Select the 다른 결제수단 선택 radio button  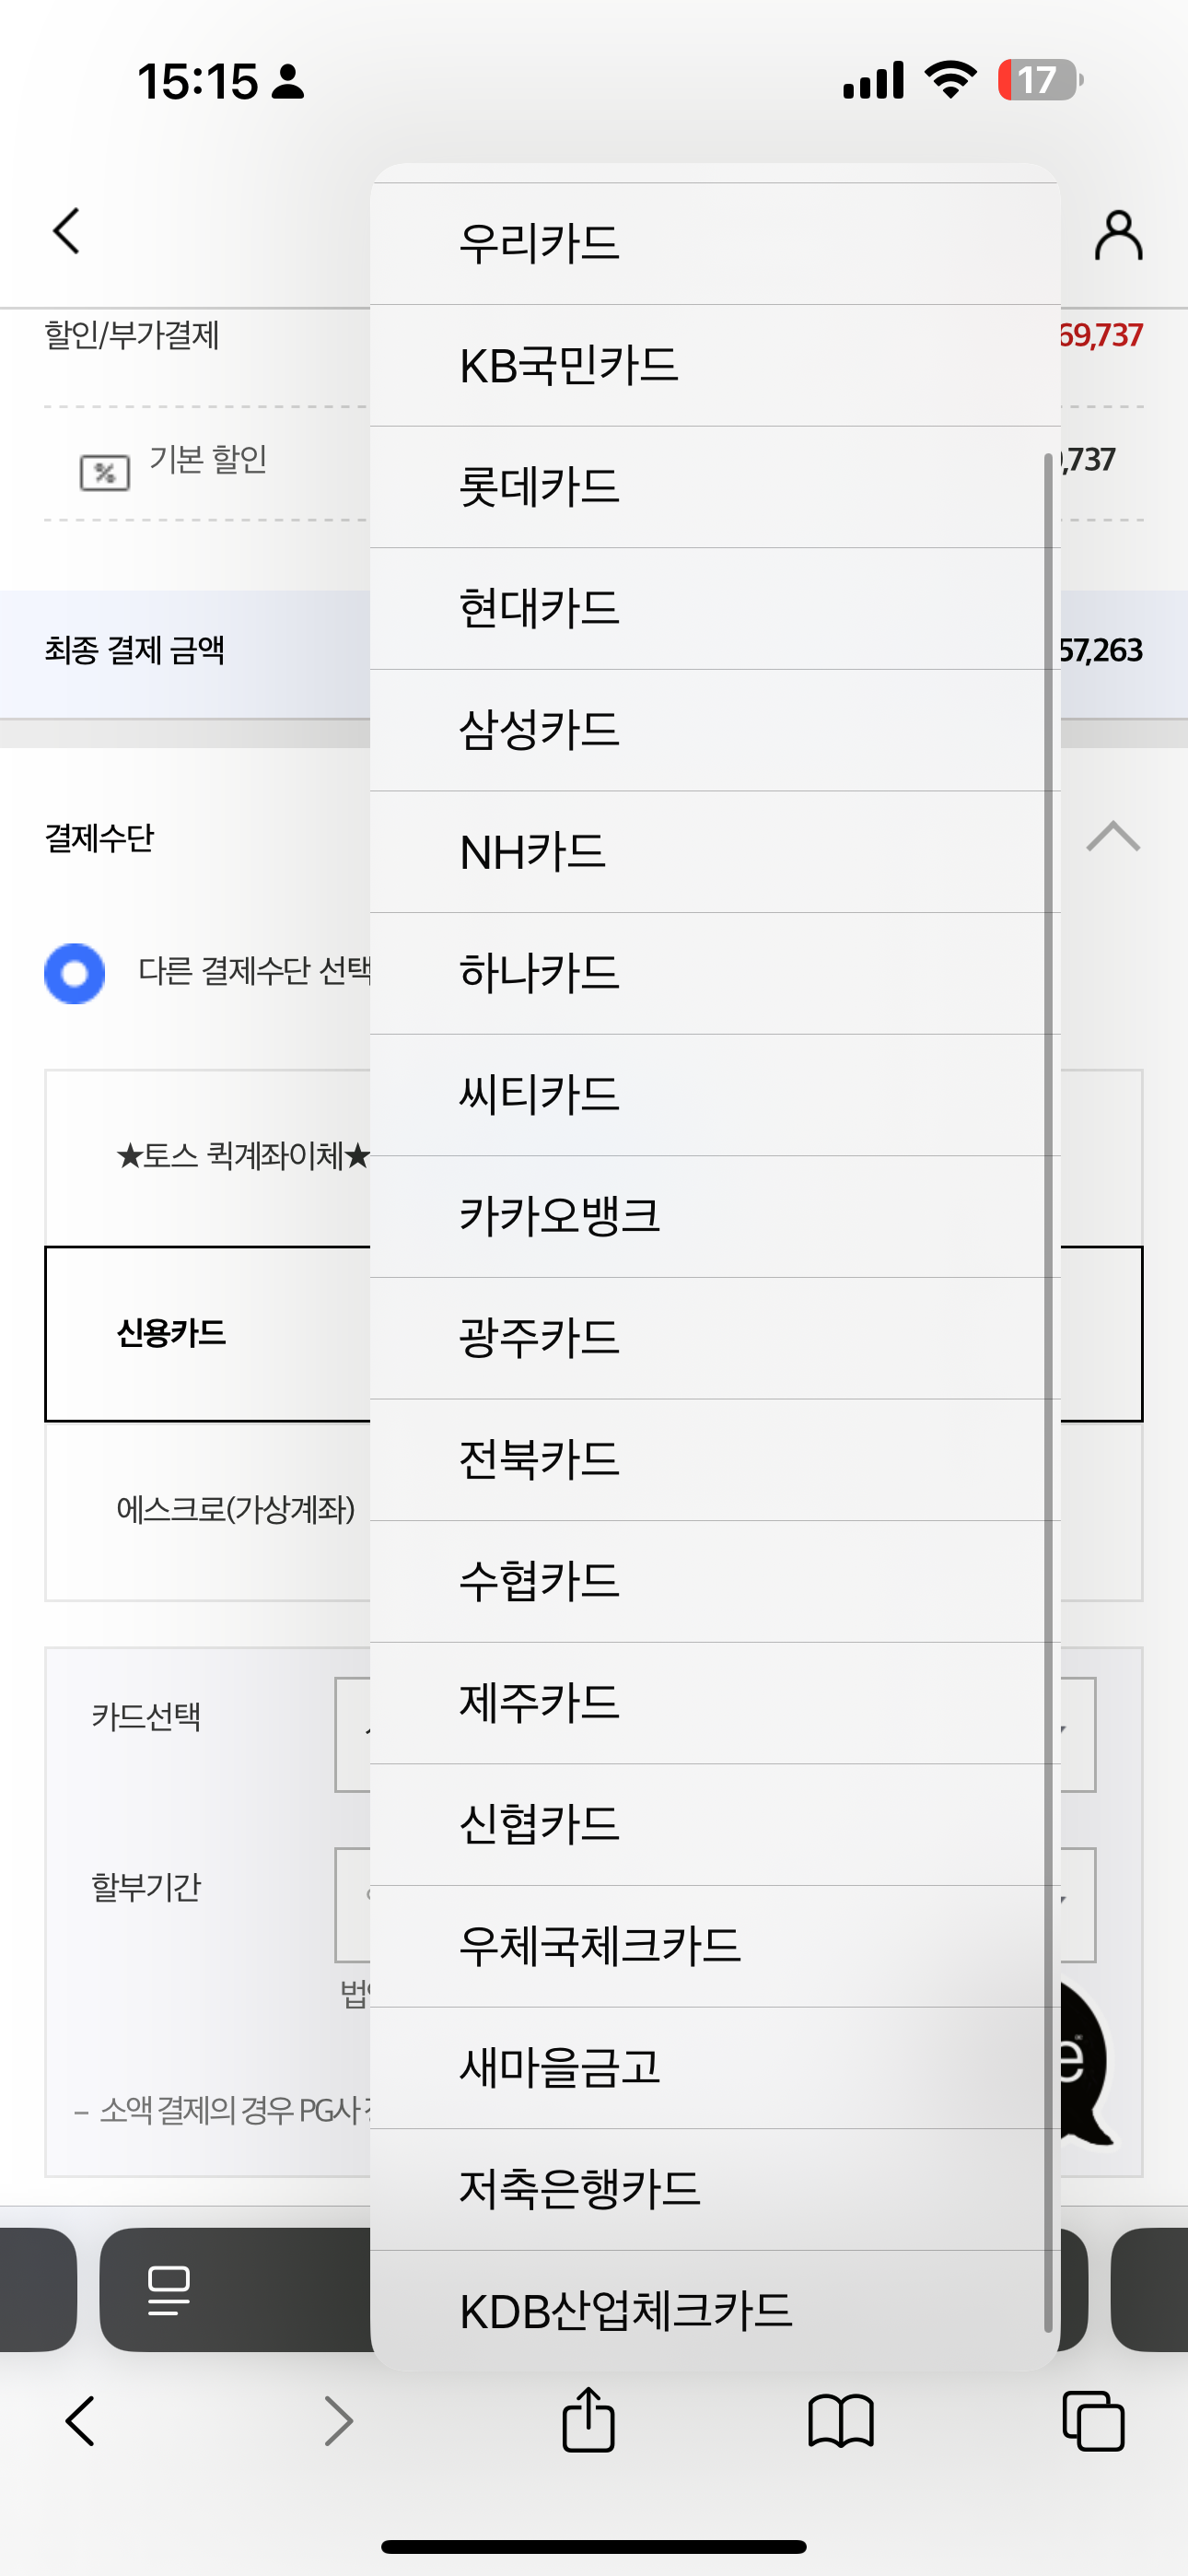[x=75, y=973]
